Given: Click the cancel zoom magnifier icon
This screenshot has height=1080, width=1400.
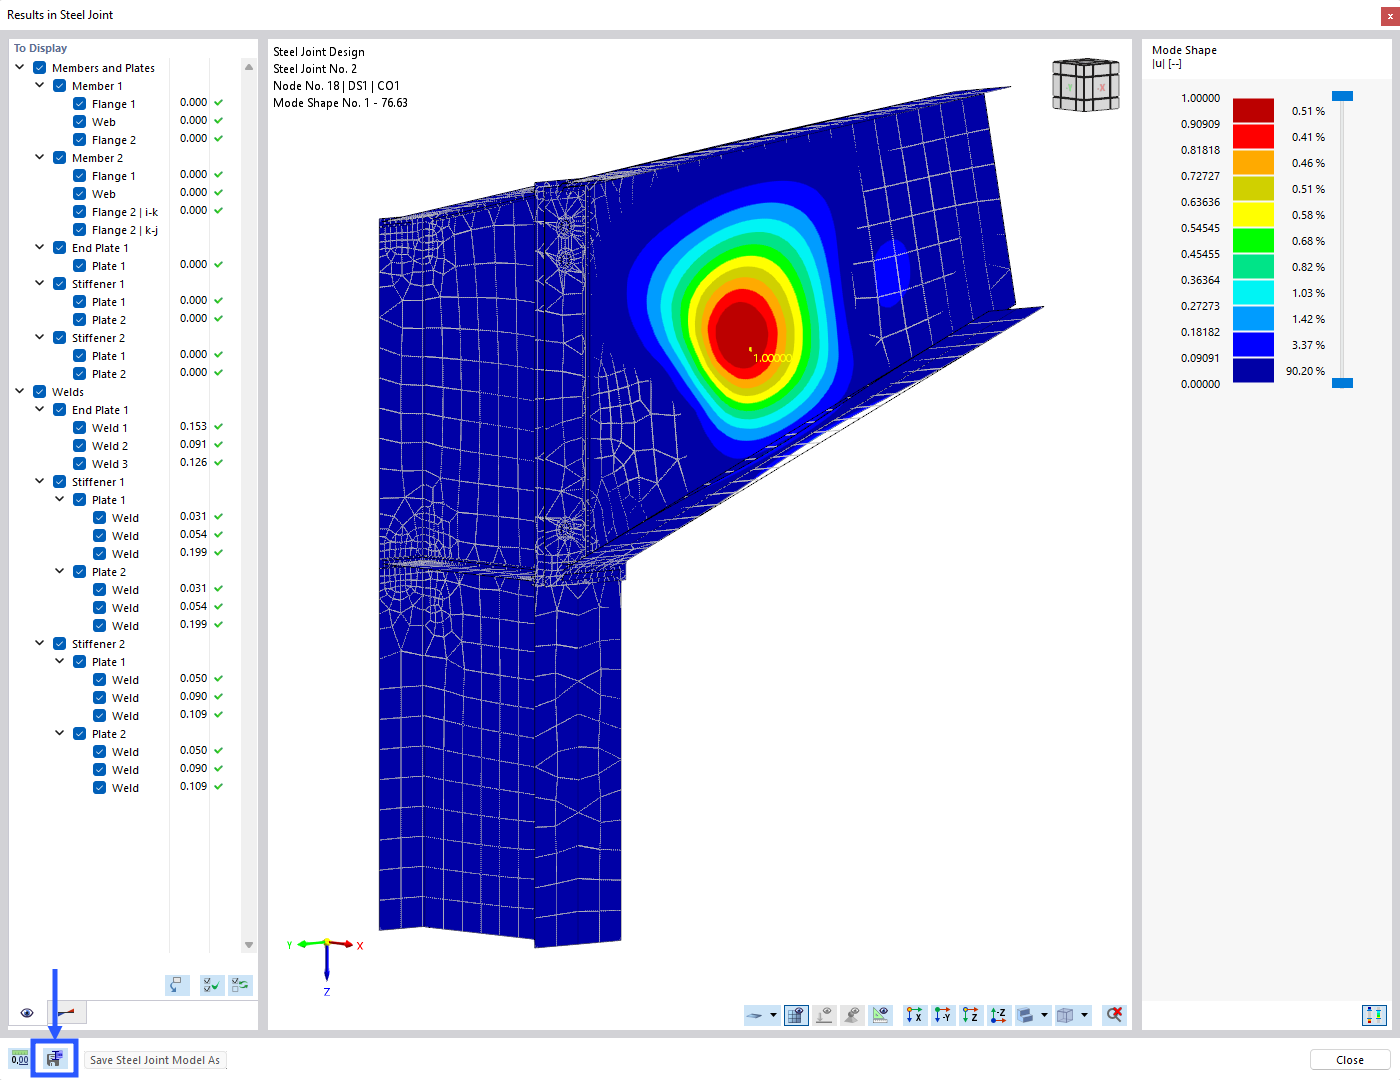Looking at the screenshot, I should (x=1114, y=1015).
